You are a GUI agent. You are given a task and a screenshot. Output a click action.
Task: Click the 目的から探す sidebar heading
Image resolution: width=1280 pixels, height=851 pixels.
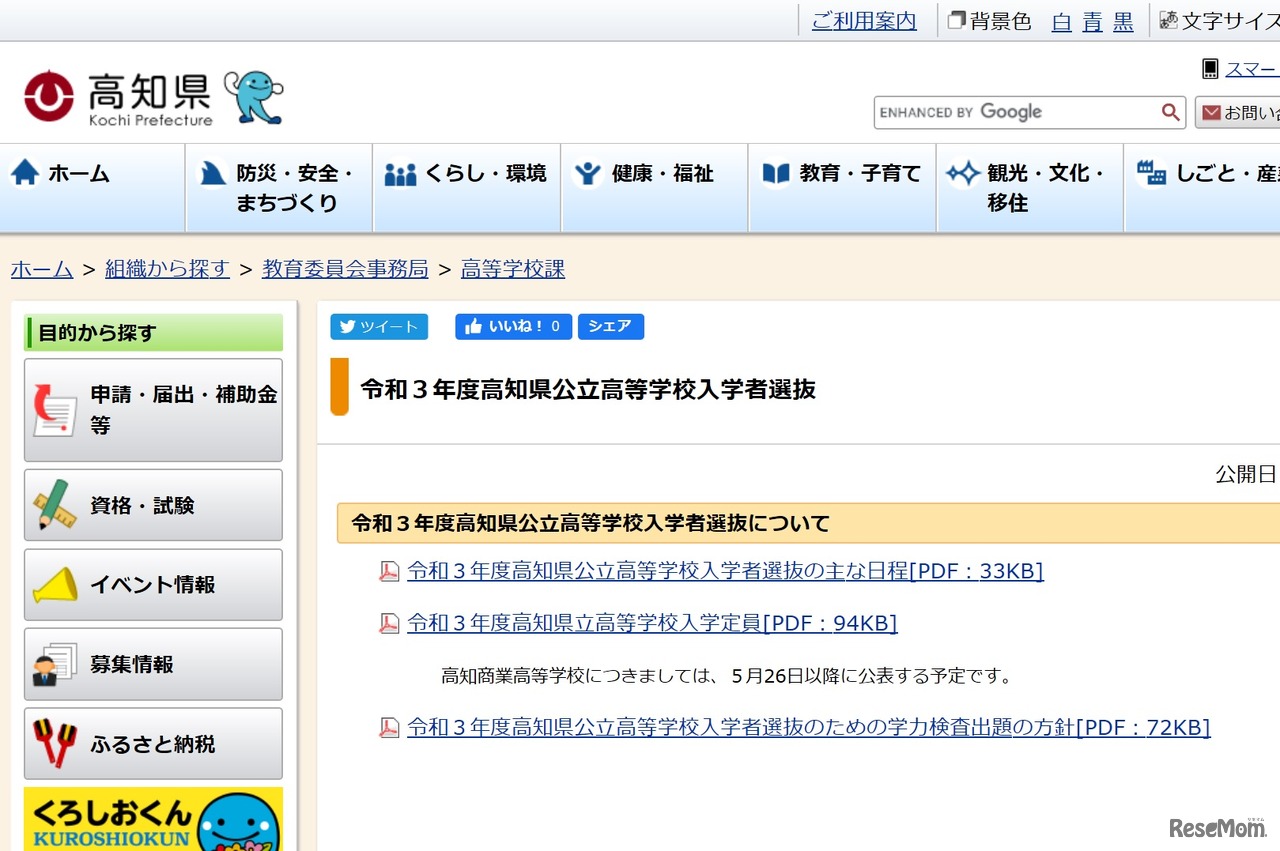[x=153, y=333]
